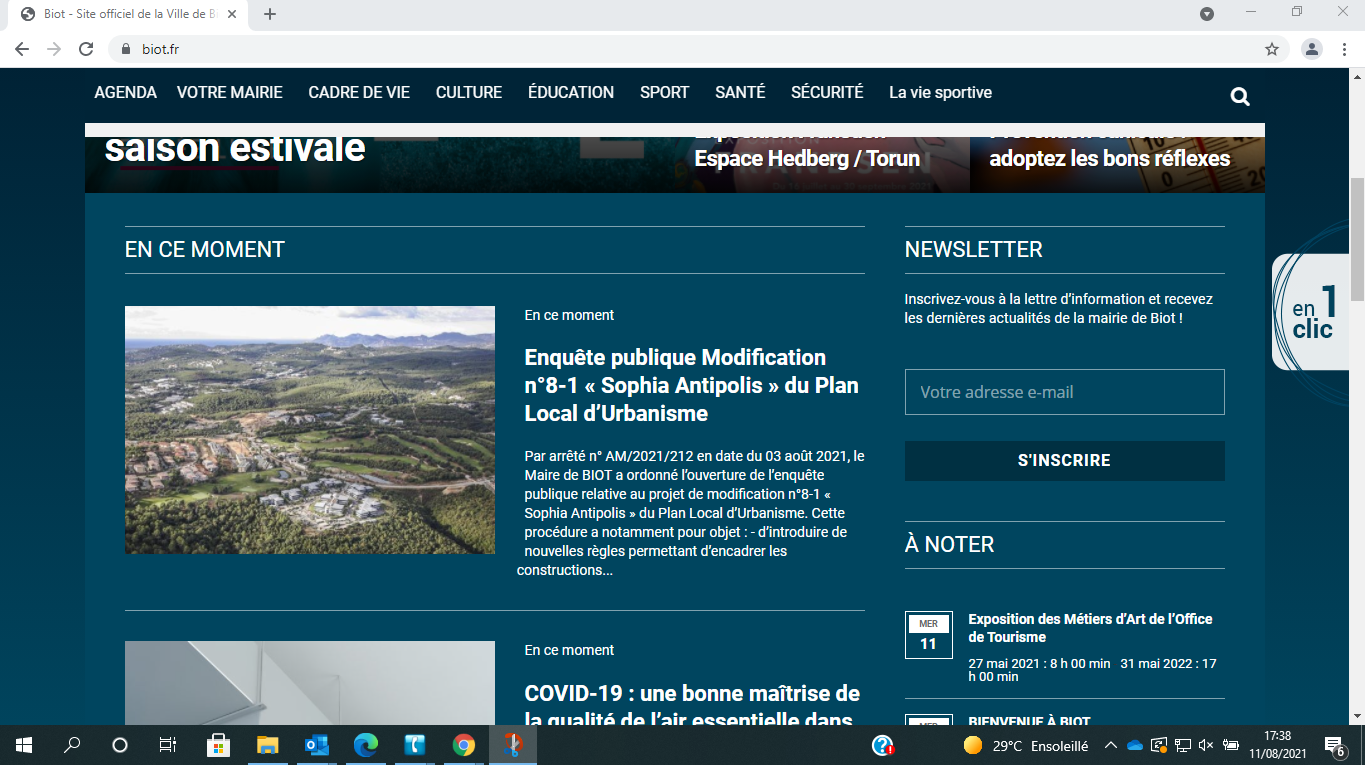Click the OneDrive cloud tray icon
Screen dimensions: 1365x765
(x=1134, y=745)
